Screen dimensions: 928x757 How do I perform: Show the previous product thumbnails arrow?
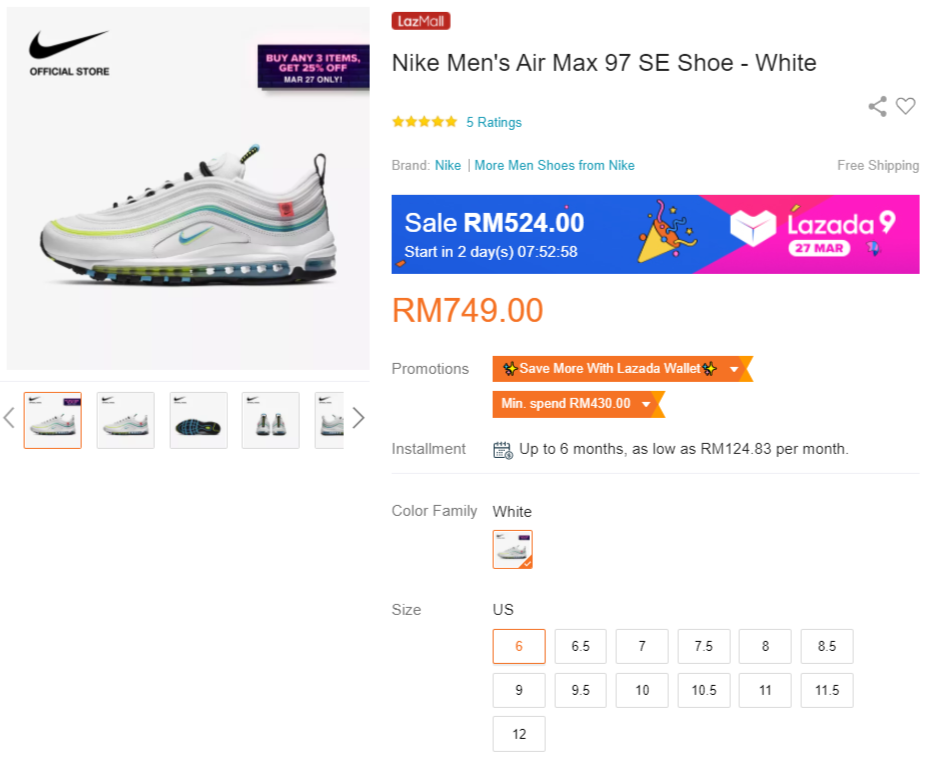9,418
